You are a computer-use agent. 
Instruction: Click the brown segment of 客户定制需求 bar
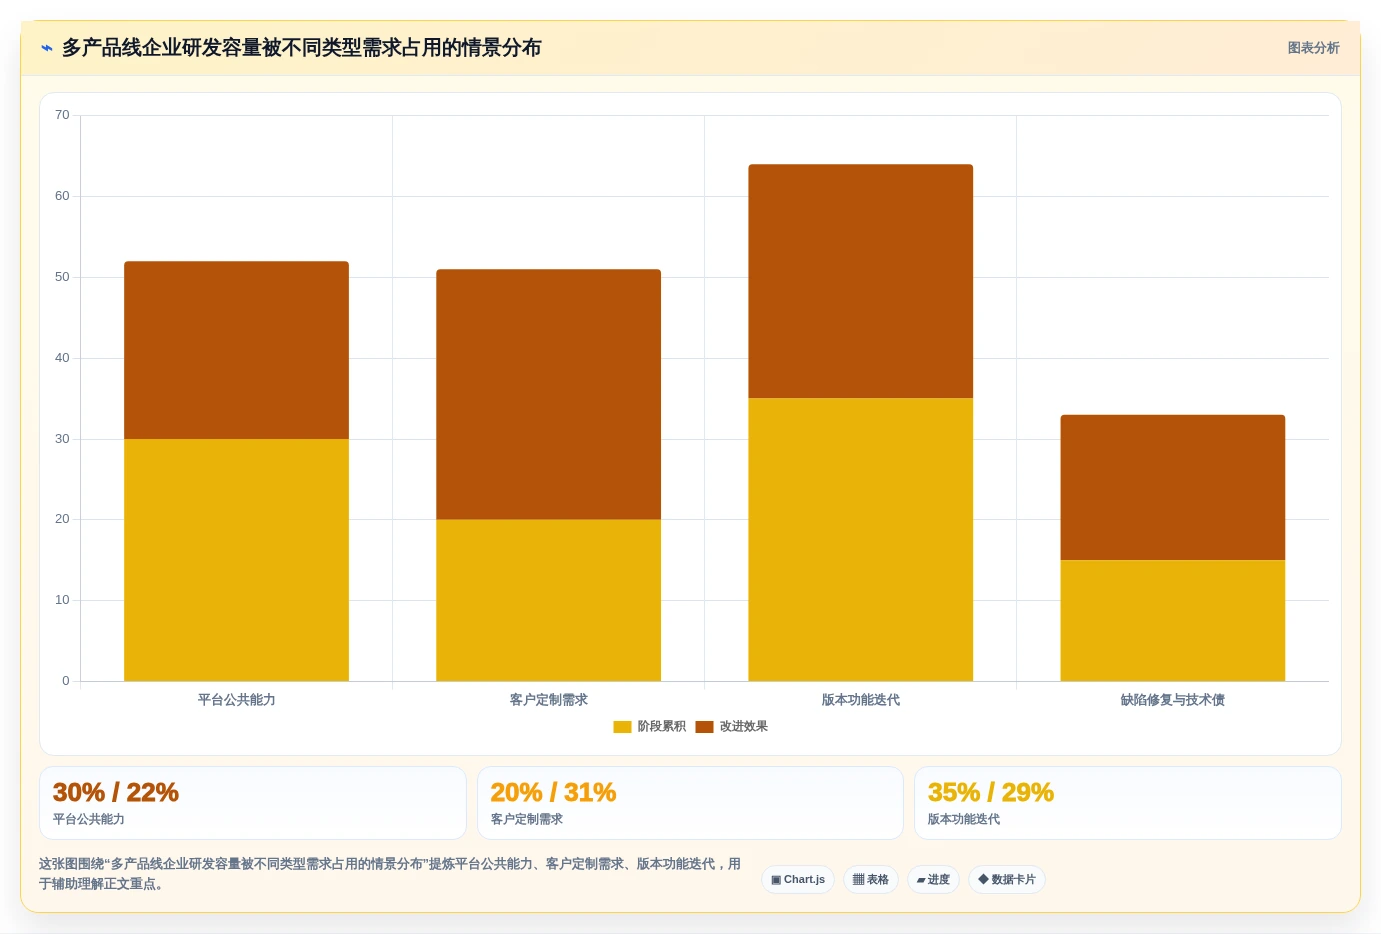pyautogui.click(x=548, y=394)
